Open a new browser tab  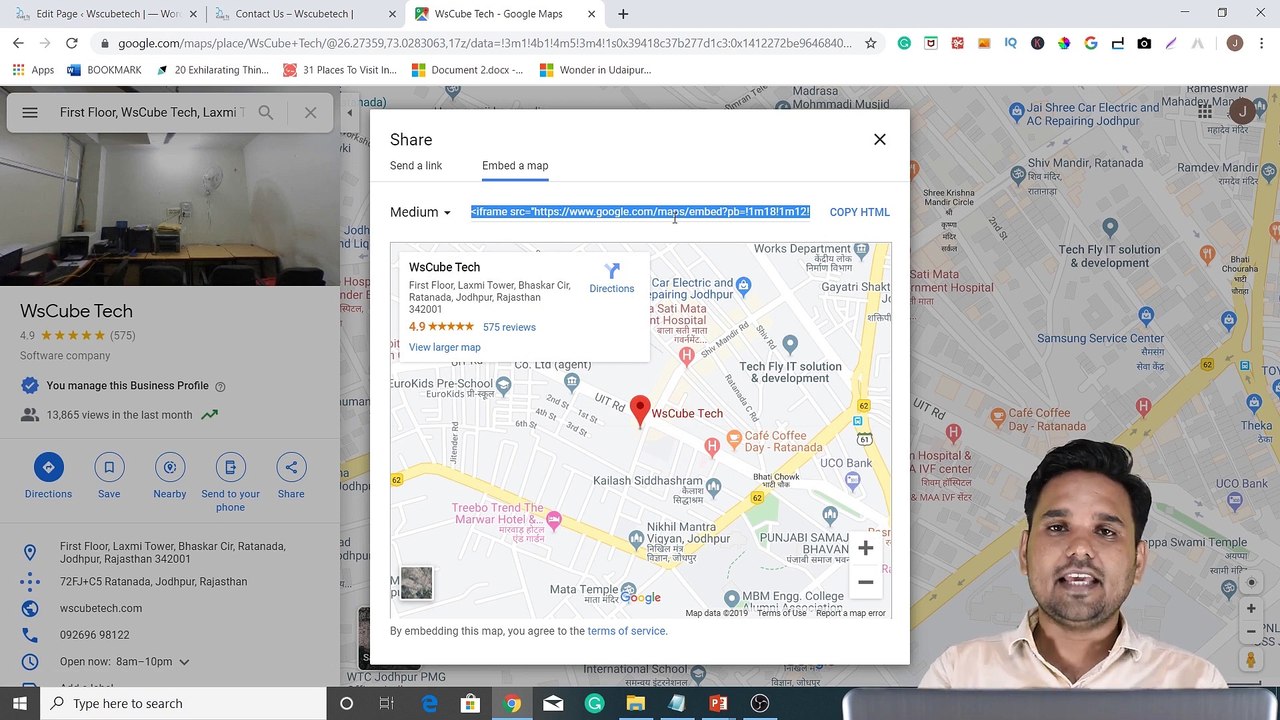623,14
